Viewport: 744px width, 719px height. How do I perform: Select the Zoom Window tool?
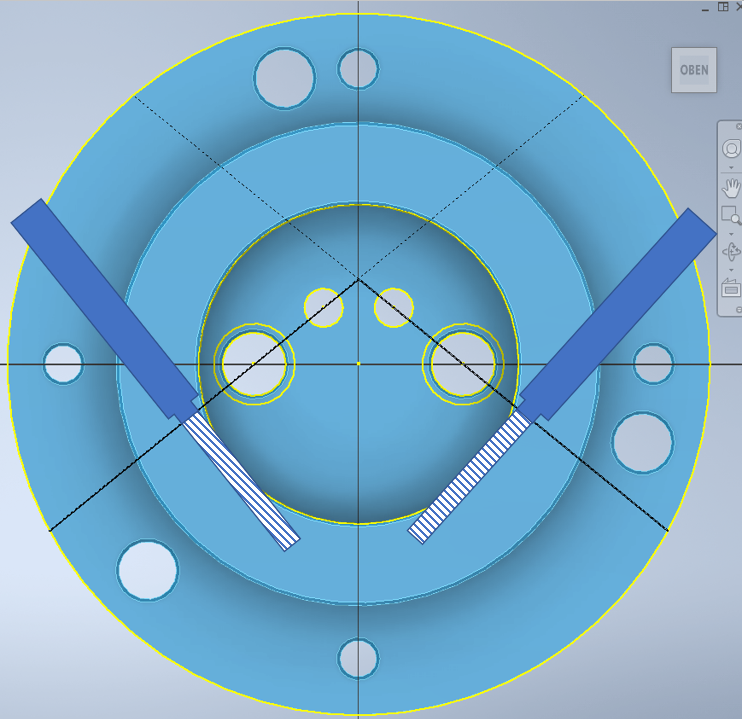point(731,215)
